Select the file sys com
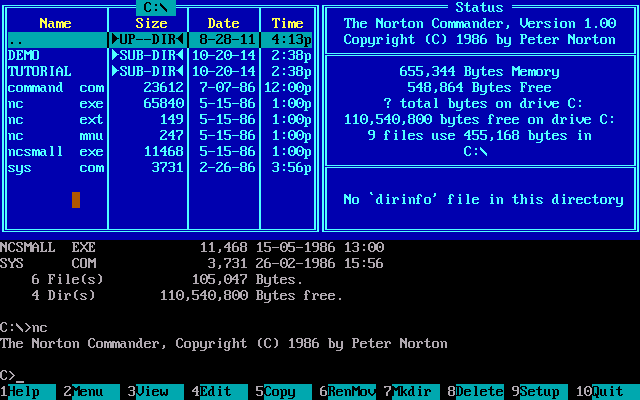The image size is (640, 400). point(160,167)
